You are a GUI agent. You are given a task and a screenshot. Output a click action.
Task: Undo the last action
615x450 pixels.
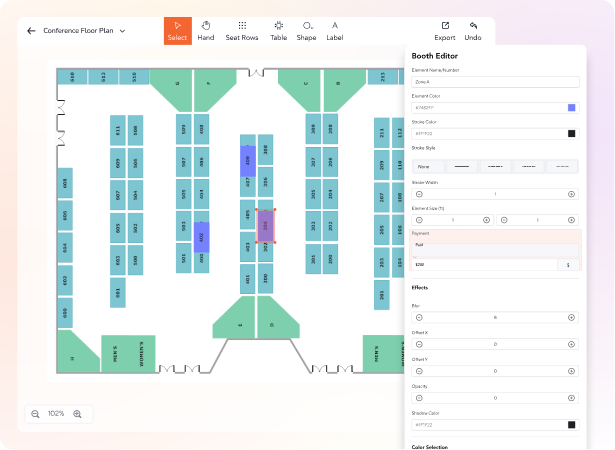(473, 31)
